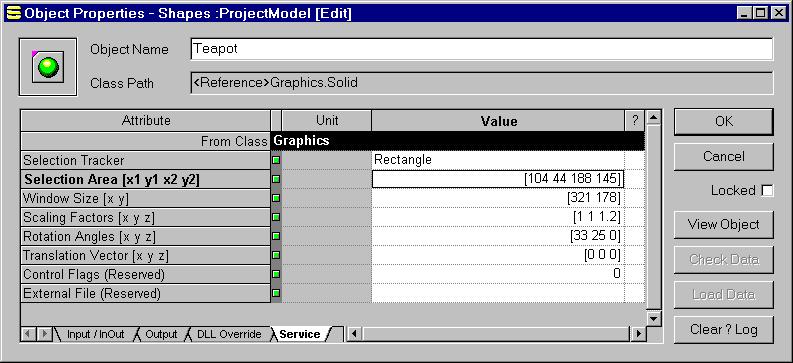Click the Object Name field containing Teapot
The width and height of the screenshot is (793, 363).
[x=481, y=49]
